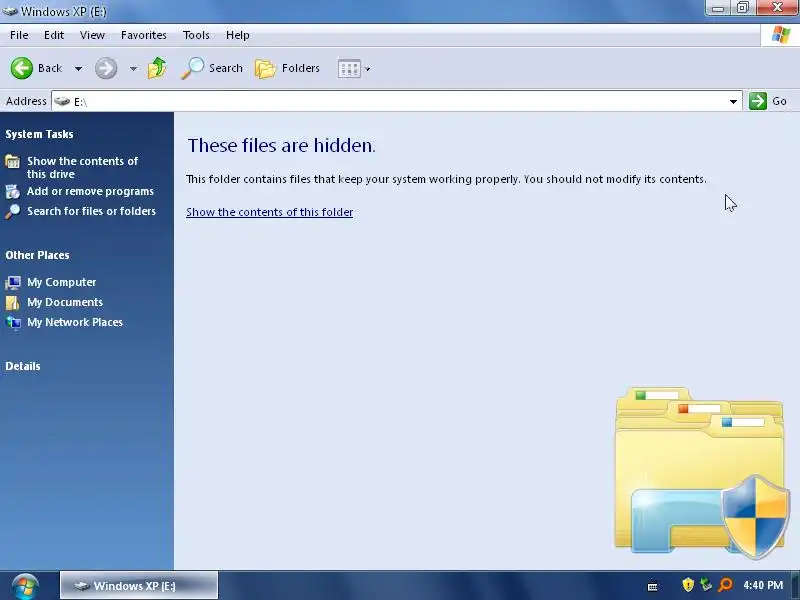Image resolution: width=800 pixels, height=600 pixels.
Task: Minimize the Windows XP (E:) window
Action: tap(718, 8)
